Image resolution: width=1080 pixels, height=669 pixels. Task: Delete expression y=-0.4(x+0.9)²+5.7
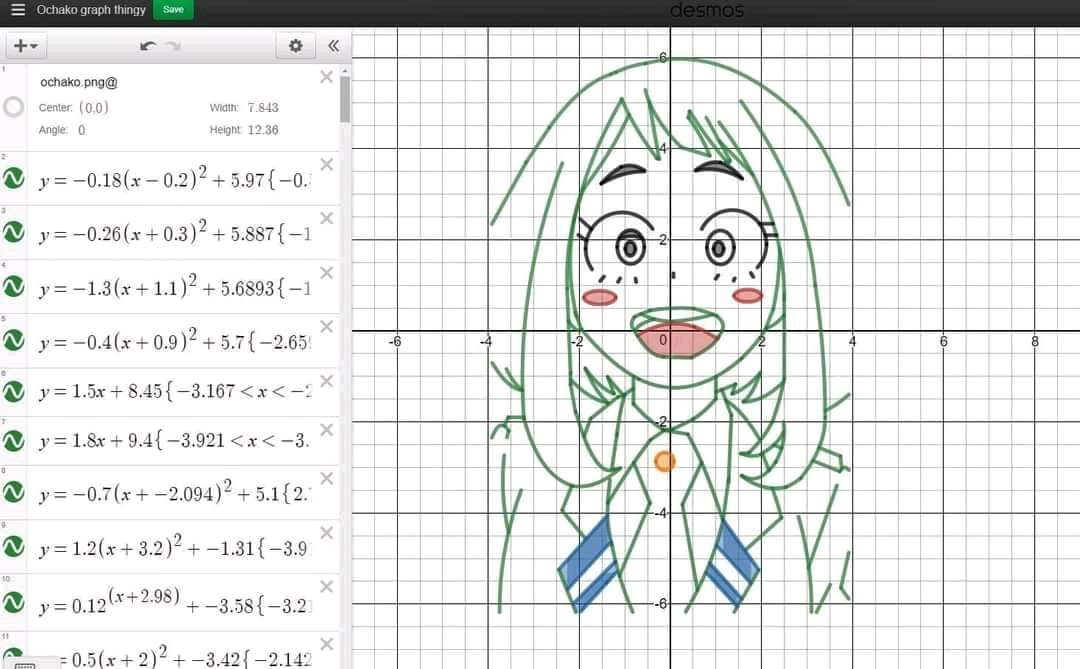click(x=326, y=326)
